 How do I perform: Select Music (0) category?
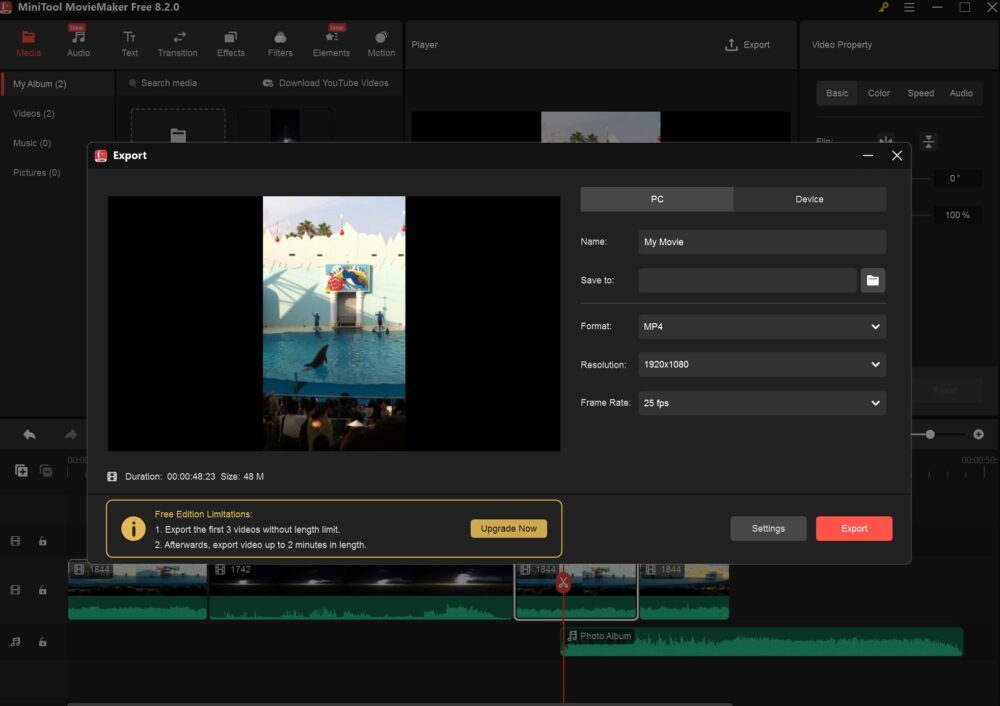32,143
